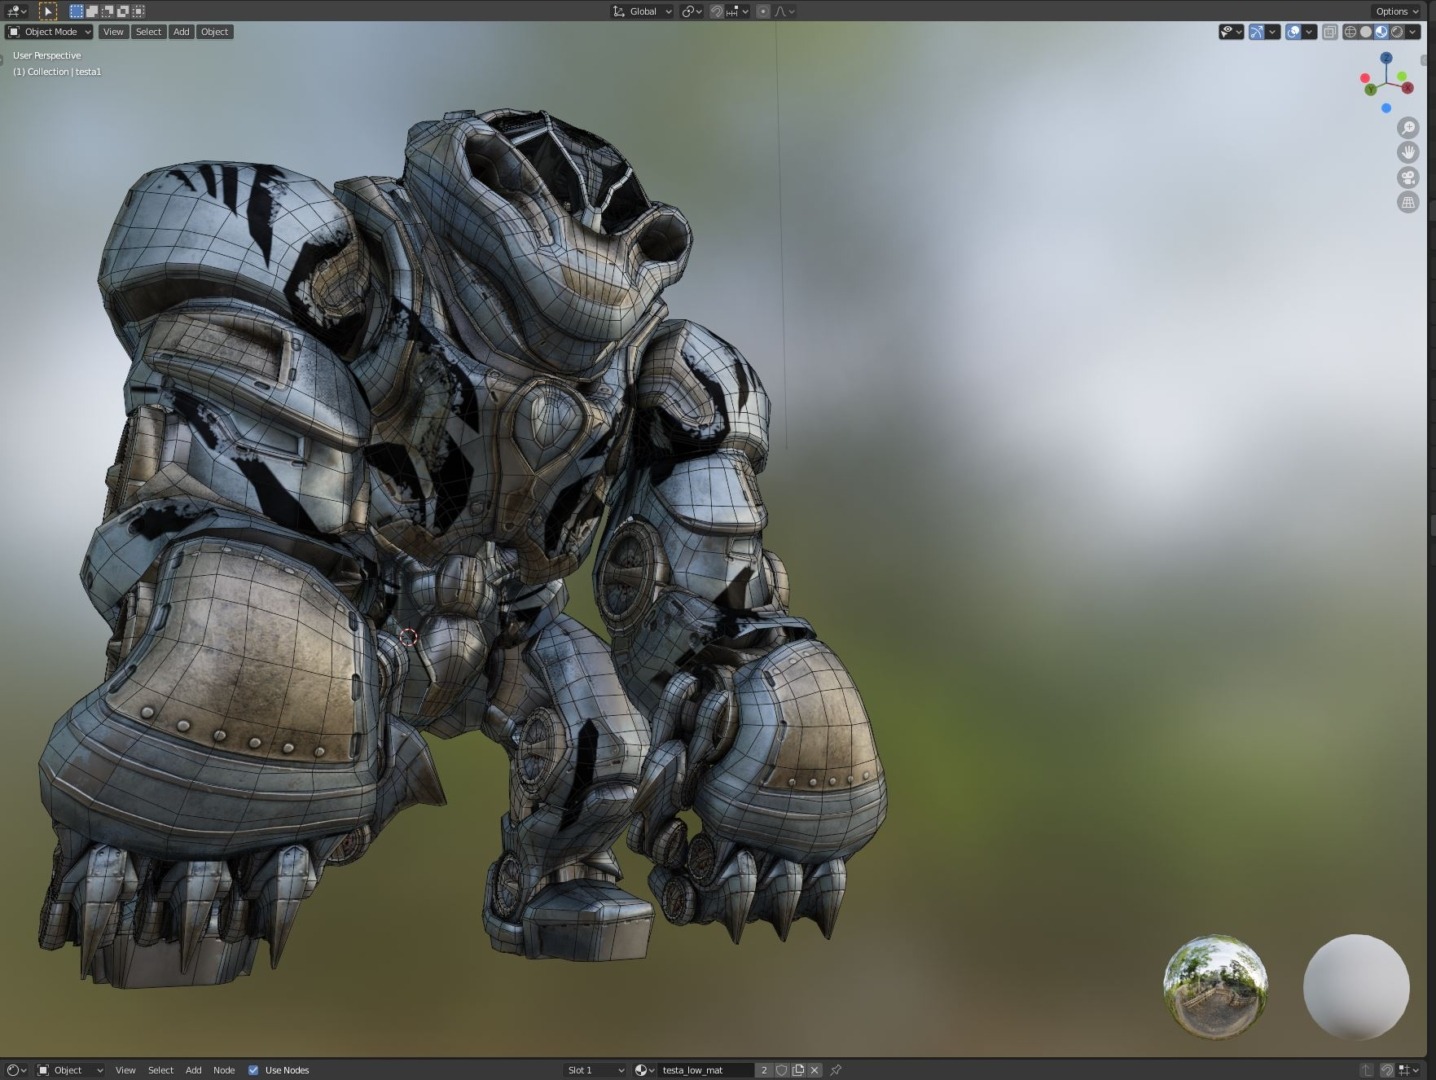The width and height of the screenshot is (1436, 1080).
Task: Choose the Invert selection mode icon
Action: (x=123, y=11)
